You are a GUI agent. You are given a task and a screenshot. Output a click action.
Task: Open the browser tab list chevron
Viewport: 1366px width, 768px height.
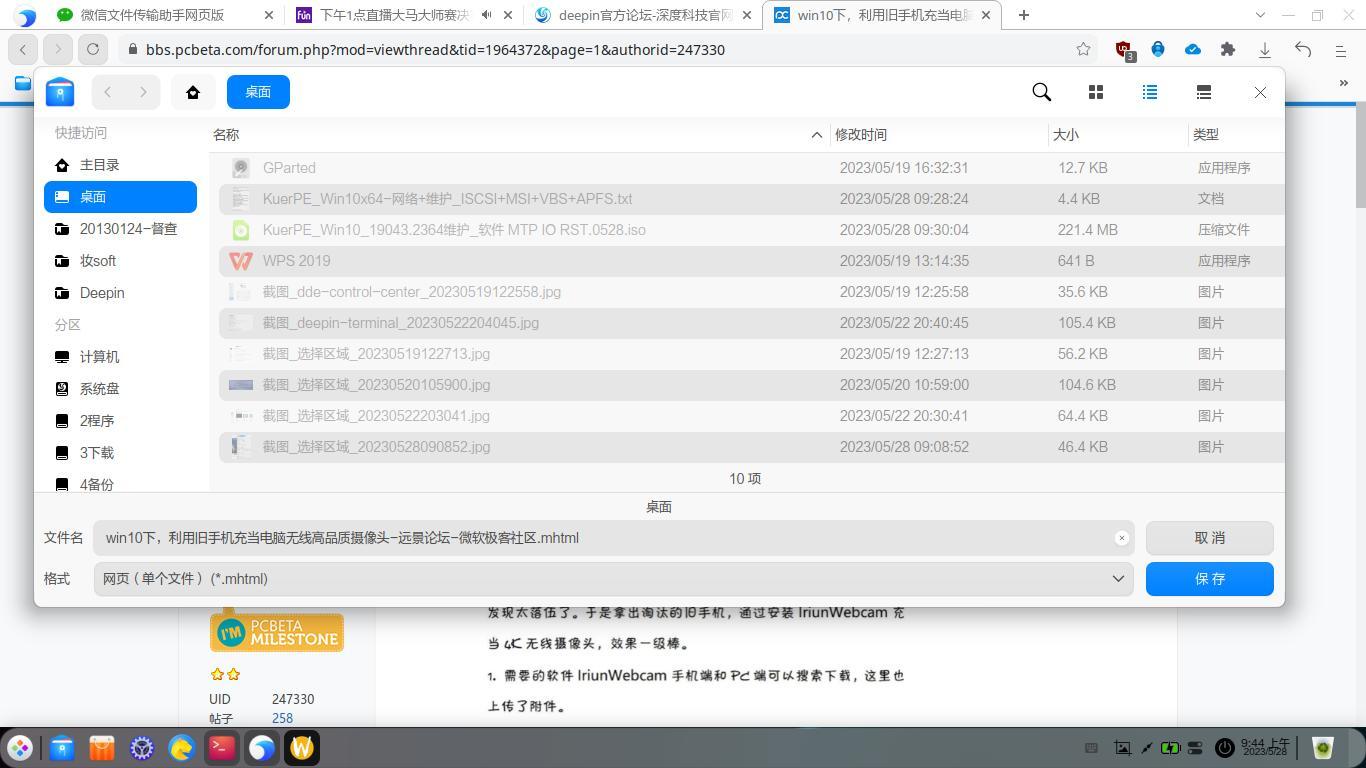coord(1260,15)
